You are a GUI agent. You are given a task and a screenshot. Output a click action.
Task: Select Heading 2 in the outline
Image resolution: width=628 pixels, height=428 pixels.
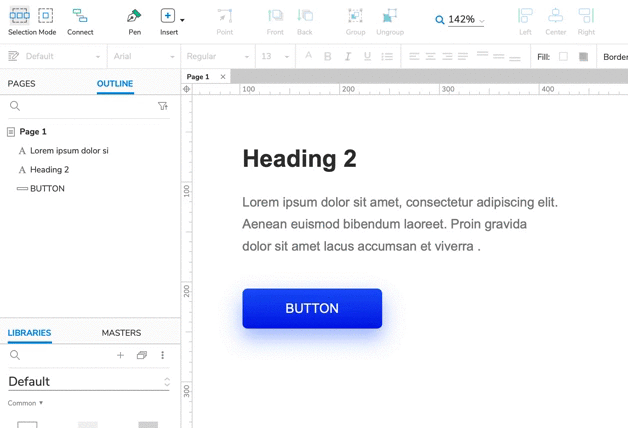(49, 170)
